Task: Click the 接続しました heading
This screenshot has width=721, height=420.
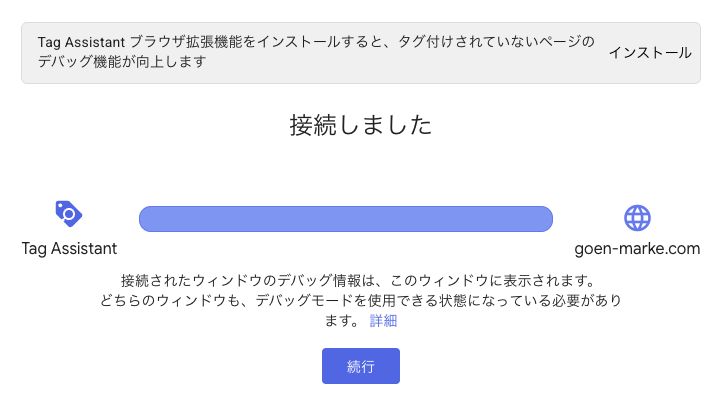Action: click(x=360, y=125)
